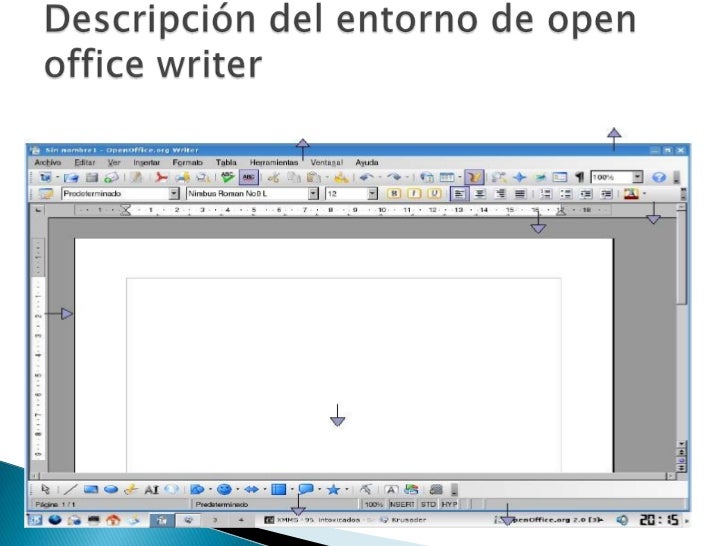Click the blue Help question mark icon
The width and height of the screenshot is (728, 546).
click(659, 177)
